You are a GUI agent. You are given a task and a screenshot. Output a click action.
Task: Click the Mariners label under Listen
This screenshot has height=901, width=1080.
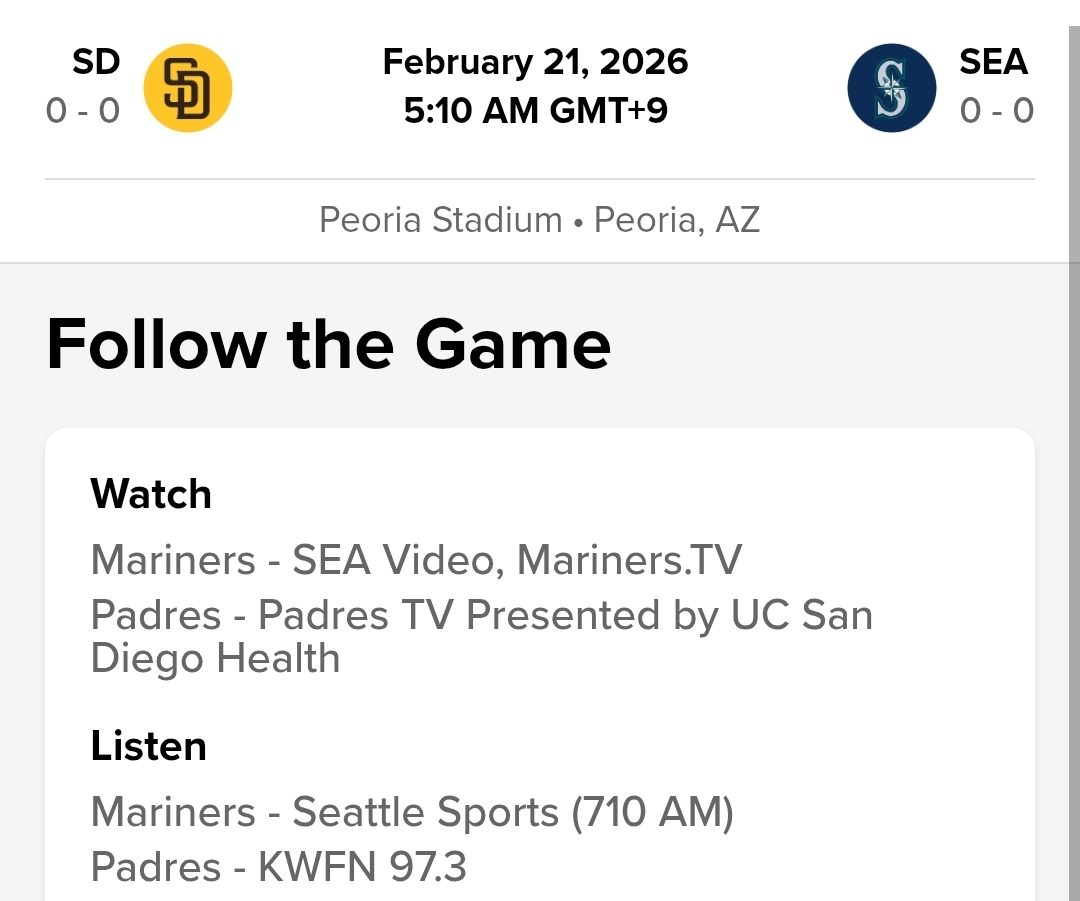coord(173,812)
